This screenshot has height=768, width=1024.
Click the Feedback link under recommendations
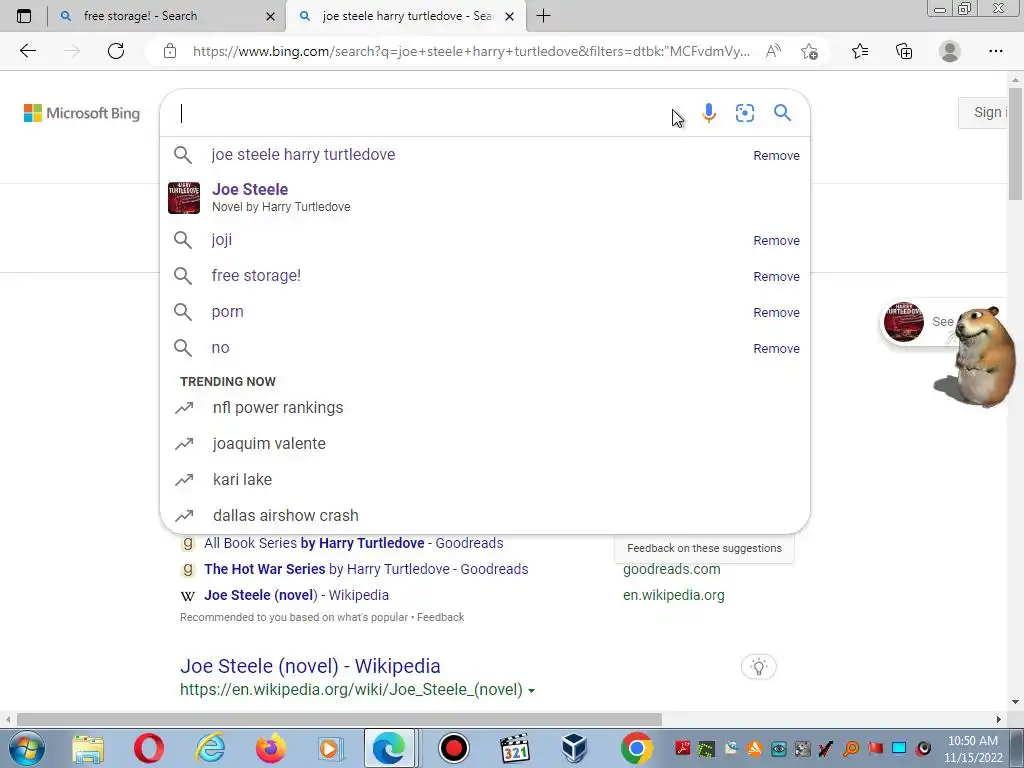440,617
